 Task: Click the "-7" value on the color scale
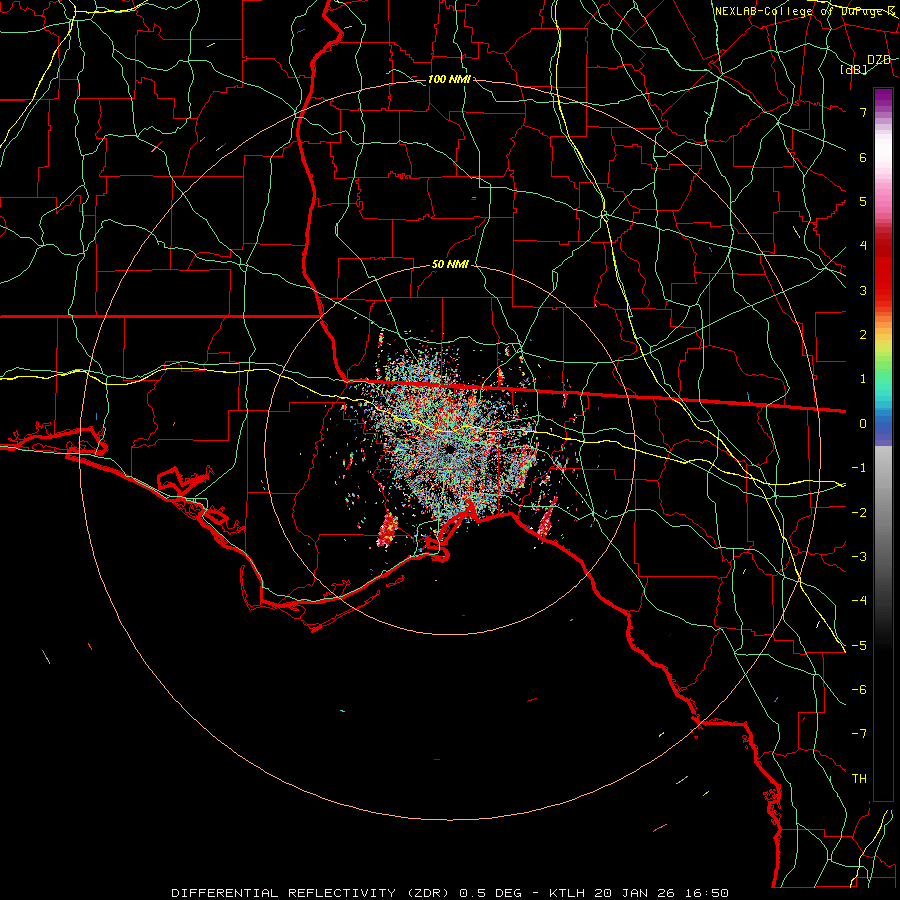pos(859,734)
